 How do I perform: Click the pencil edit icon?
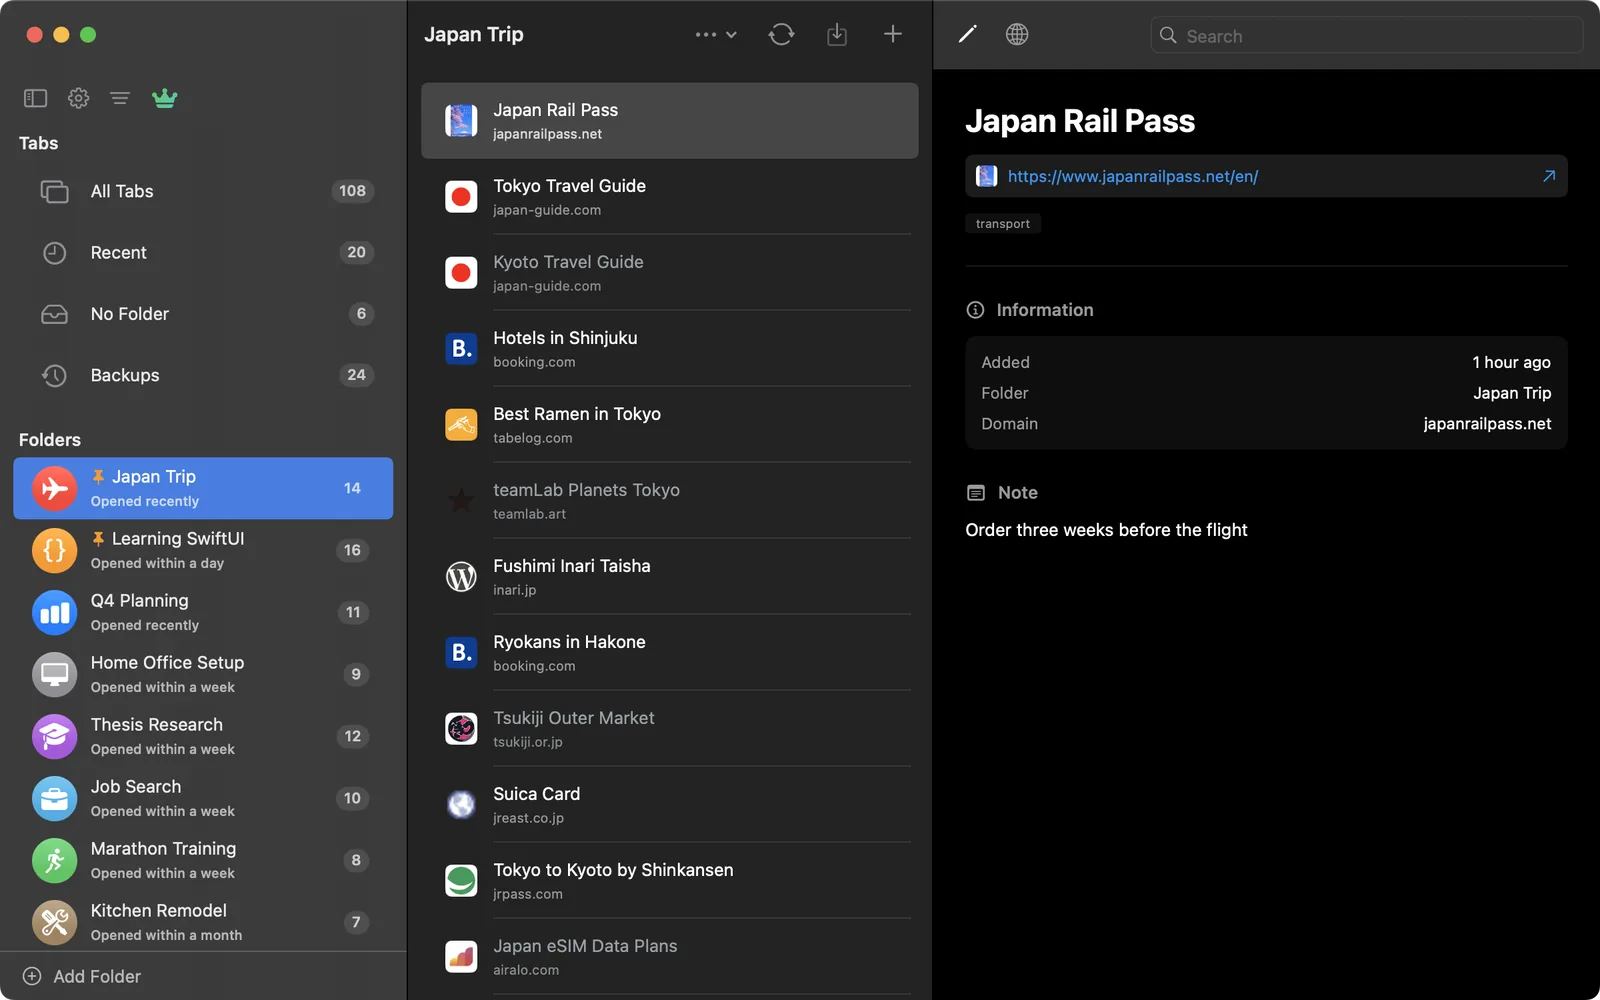point(967,34)
